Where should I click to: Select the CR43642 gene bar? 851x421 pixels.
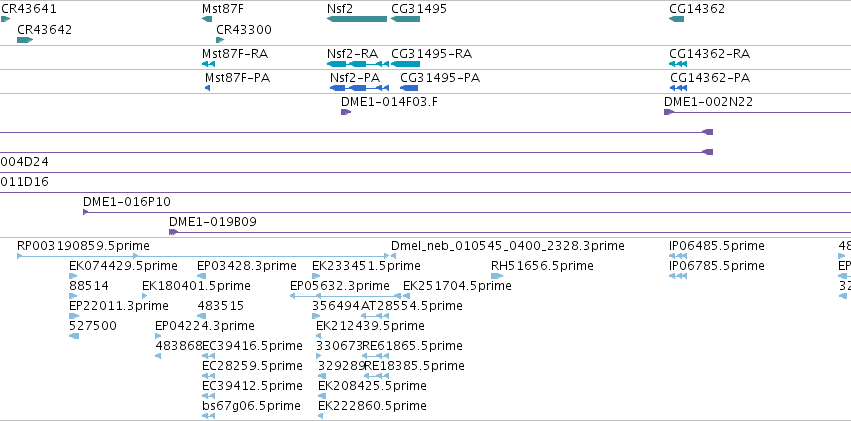point(25,40)
